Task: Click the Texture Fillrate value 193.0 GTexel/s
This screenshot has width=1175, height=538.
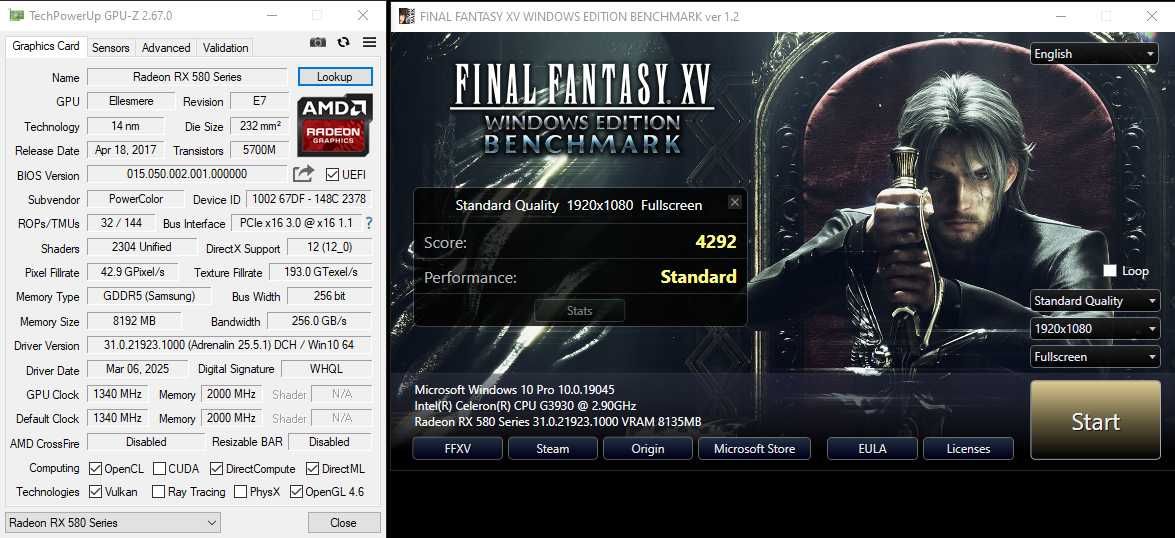Action: 319,271
